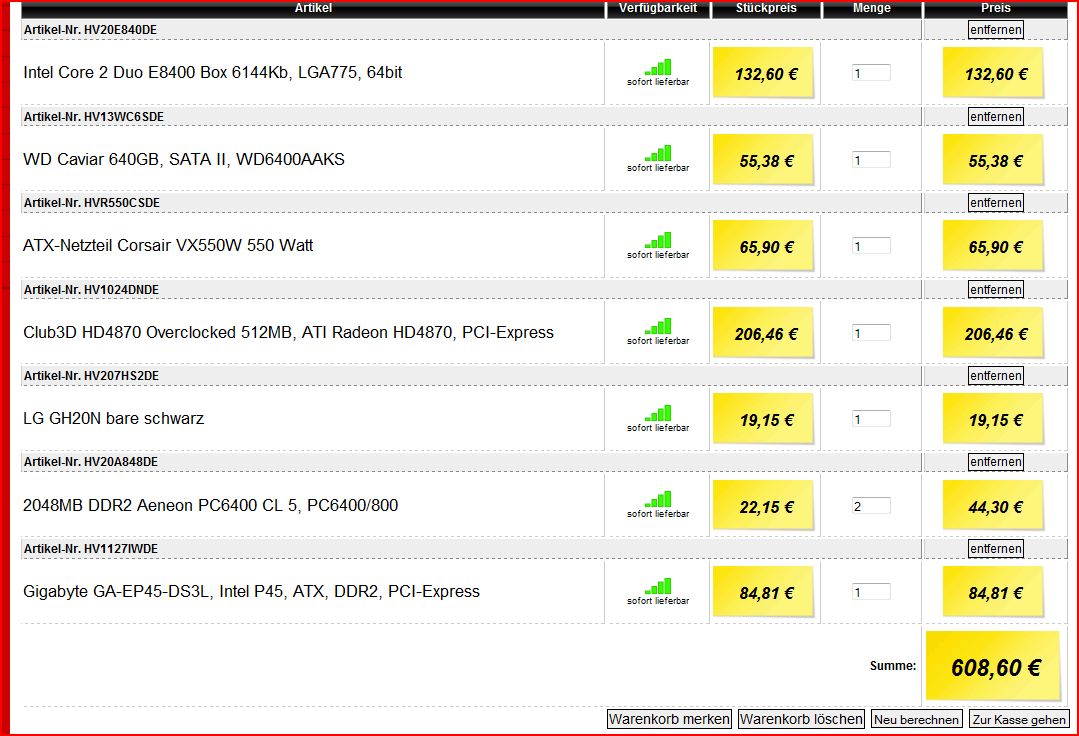Viewport: 1079px width, 736px height.
Task: Focus quantity field for Corsair VX550W
Action: [x=871, y=246]
